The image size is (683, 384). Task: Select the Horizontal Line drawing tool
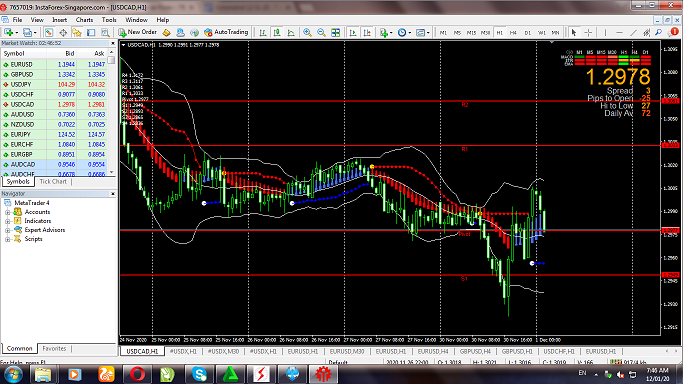(619, 32)
